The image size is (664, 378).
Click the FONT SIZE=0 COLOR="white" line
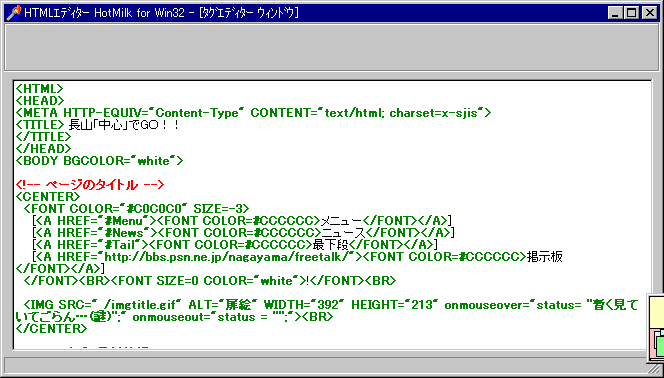pyautogui.click(x=210, y=281)
